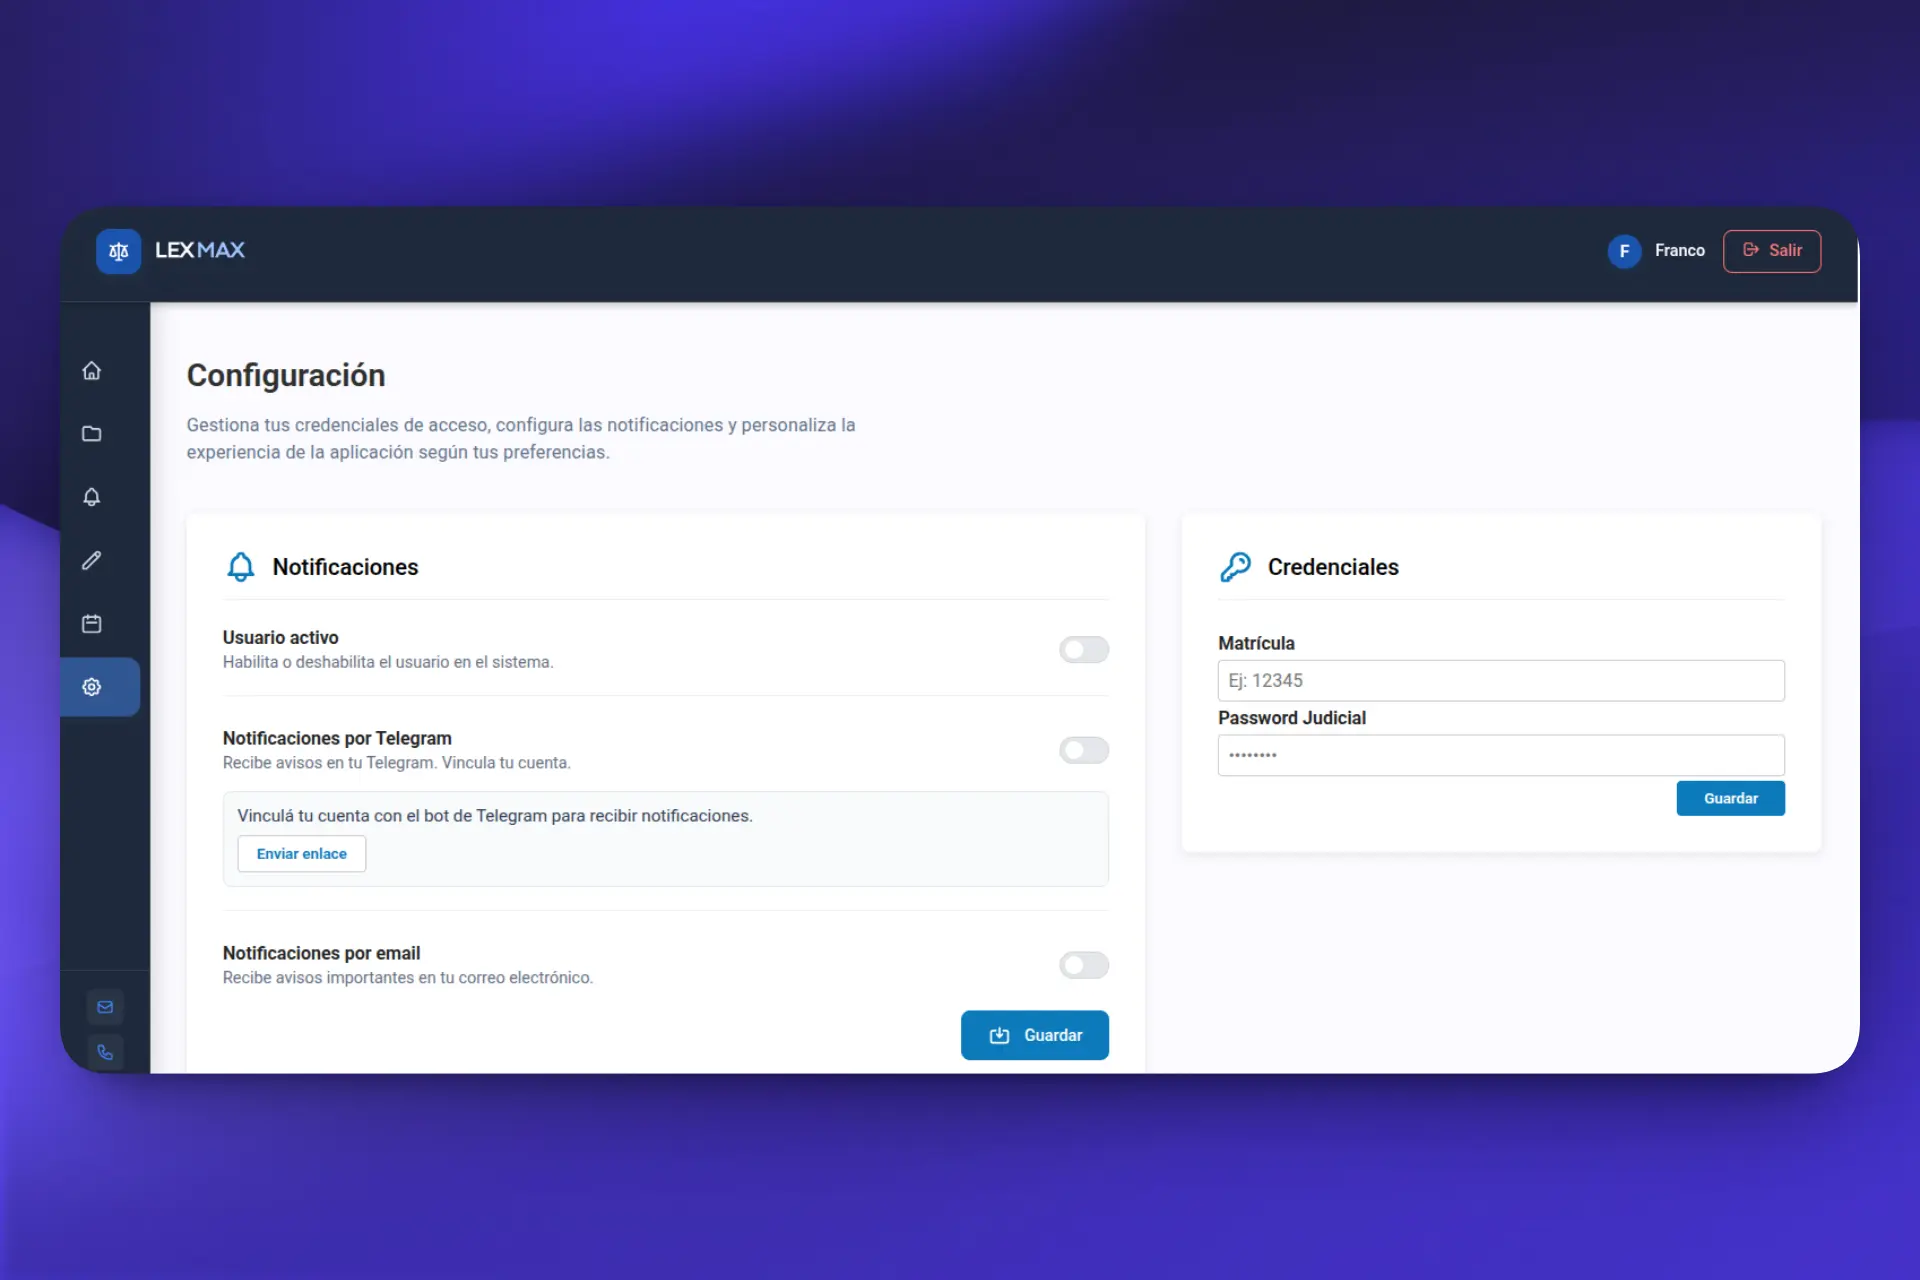Click the key icon beside Credenciales heading
The width and height of the screenshot is (1920, 1280).
point(1236,567)
